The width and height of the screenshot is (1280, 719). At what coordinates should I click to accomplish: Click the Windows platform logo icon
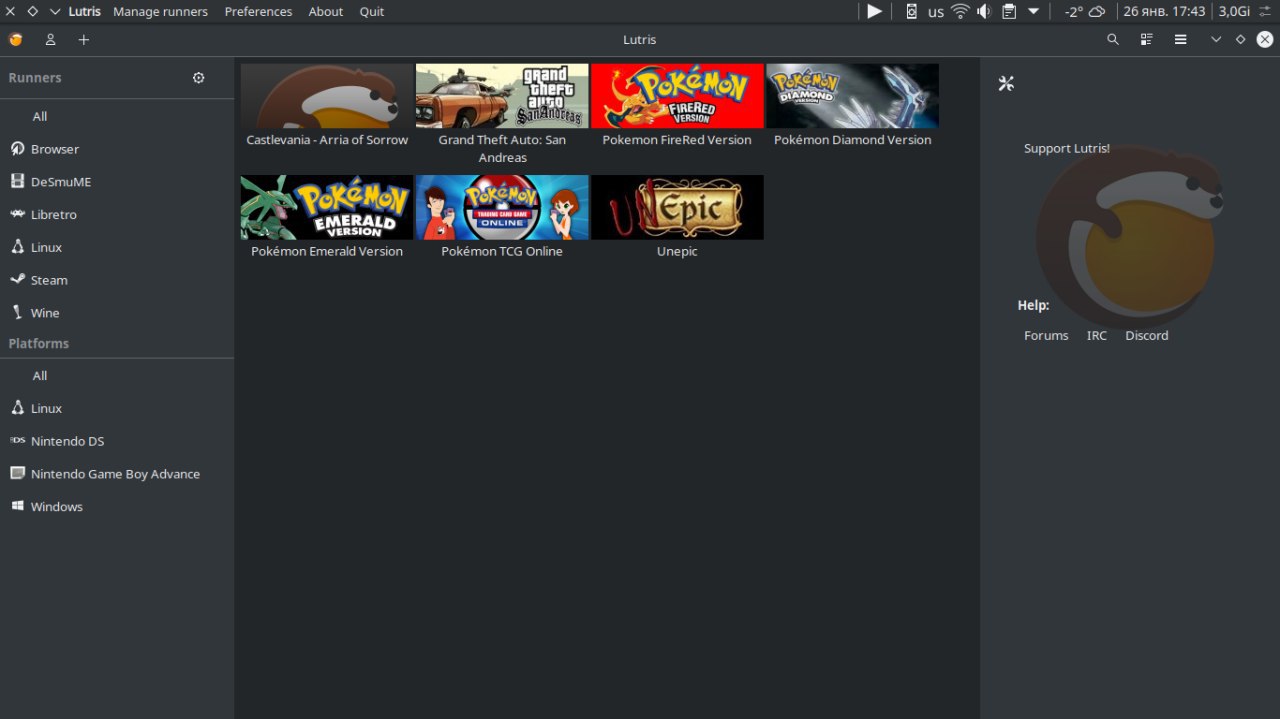tap(17, 507)
